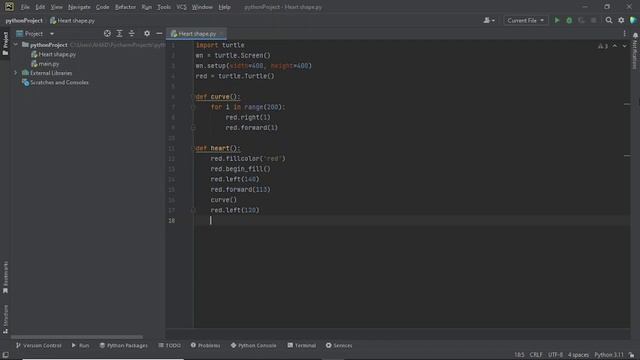Viewport: 640px width, 360px height.
Task: Toggle the Bookmarks tool window sidebar tab
Action: [x=5, y=277]
